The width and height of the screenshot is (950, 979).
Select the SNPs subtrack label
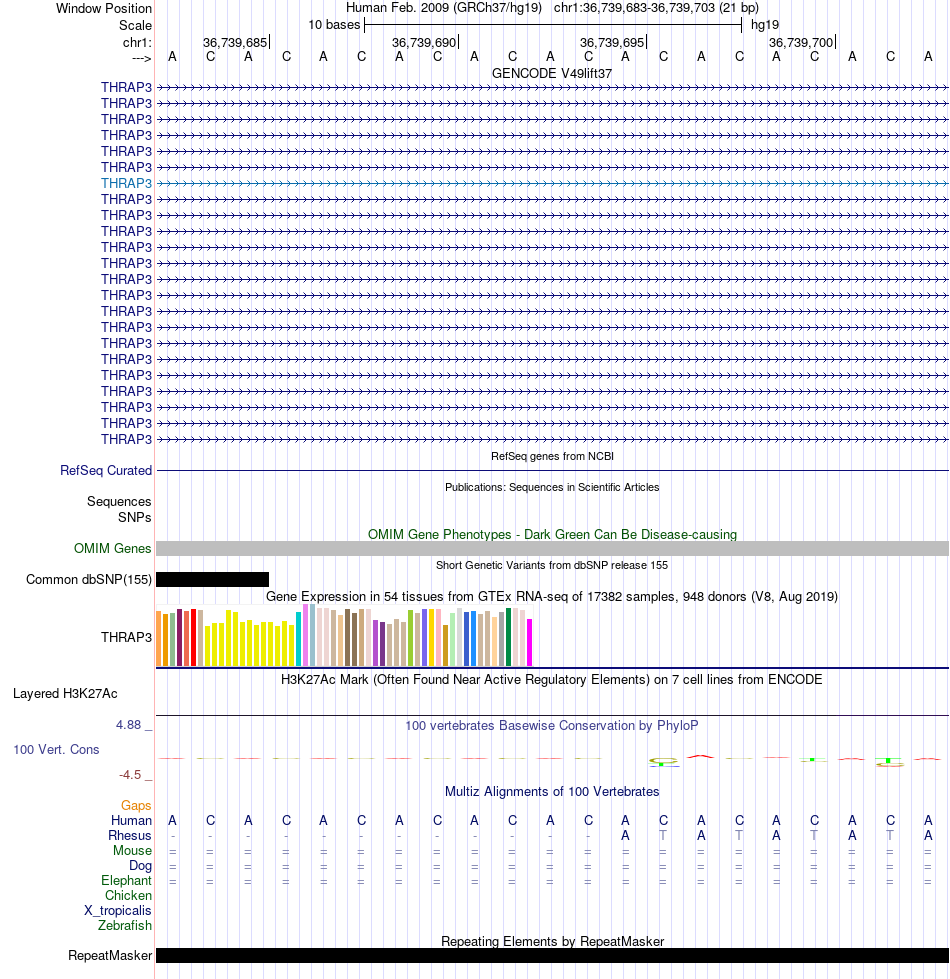coord(135,518)
